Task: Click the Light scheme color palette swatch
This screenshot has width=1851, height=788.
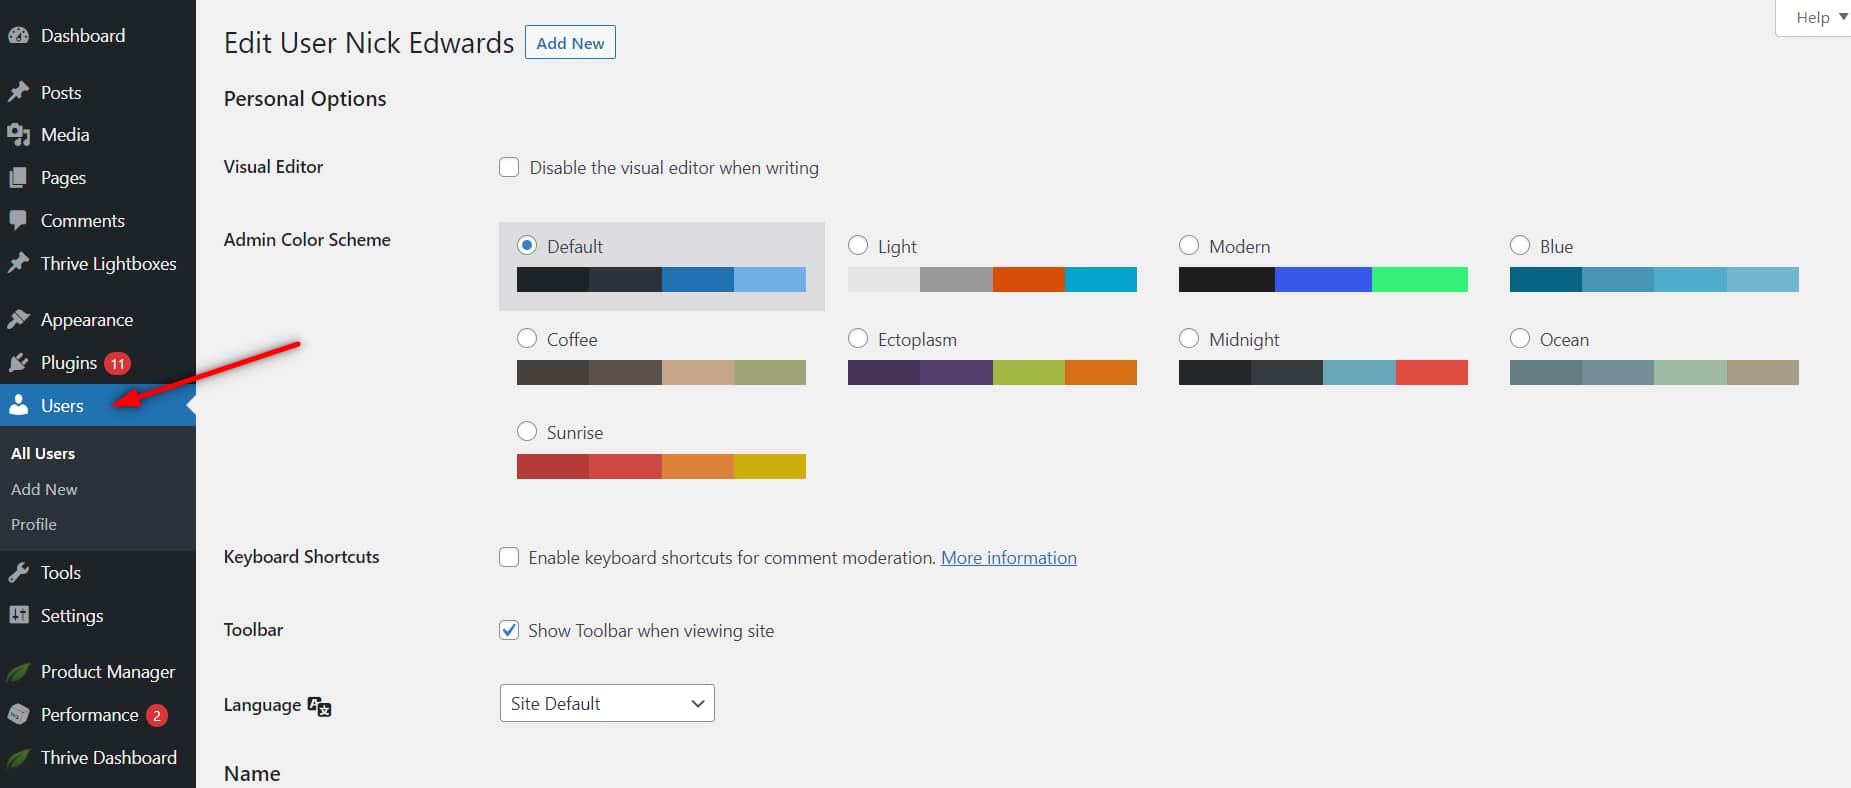Action: (x=992, y=279)
